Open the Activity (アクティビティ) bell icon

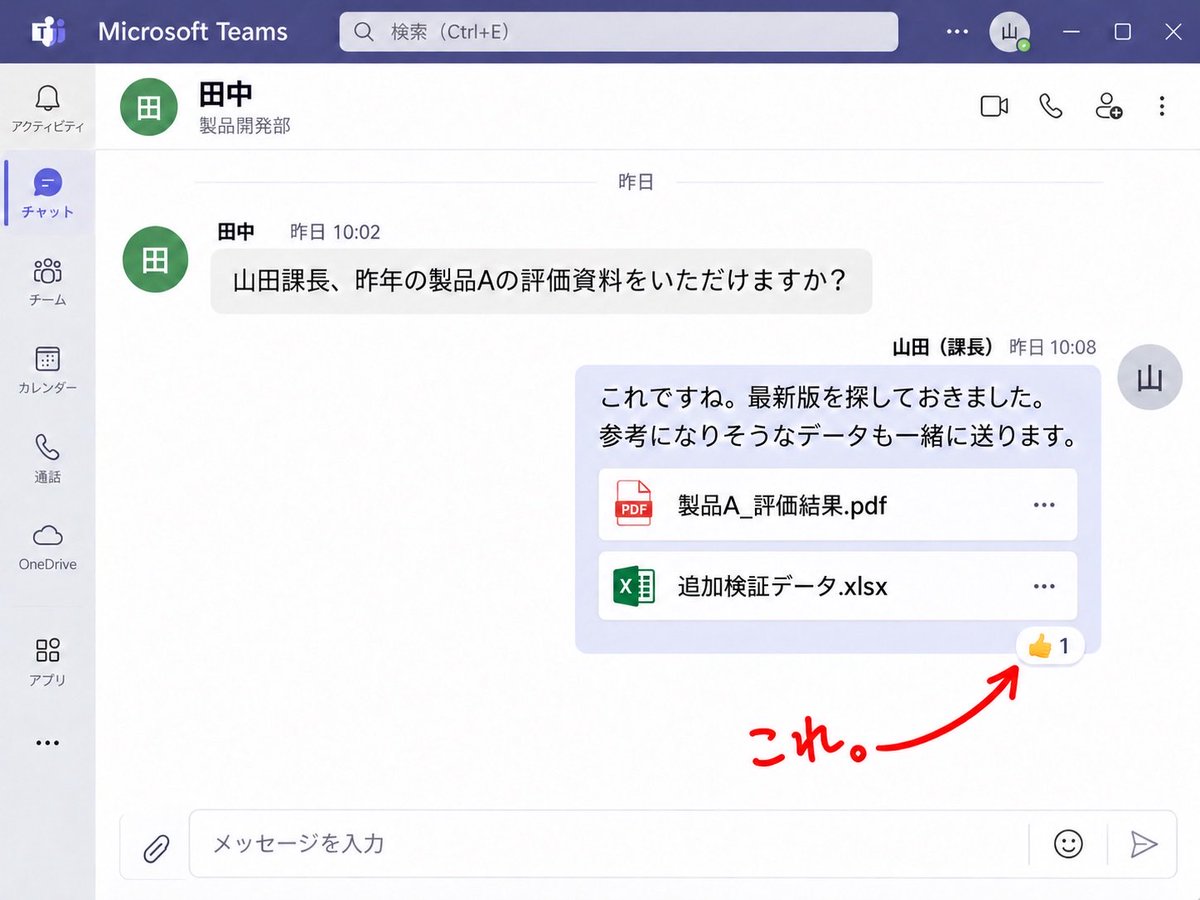[47, 98]
